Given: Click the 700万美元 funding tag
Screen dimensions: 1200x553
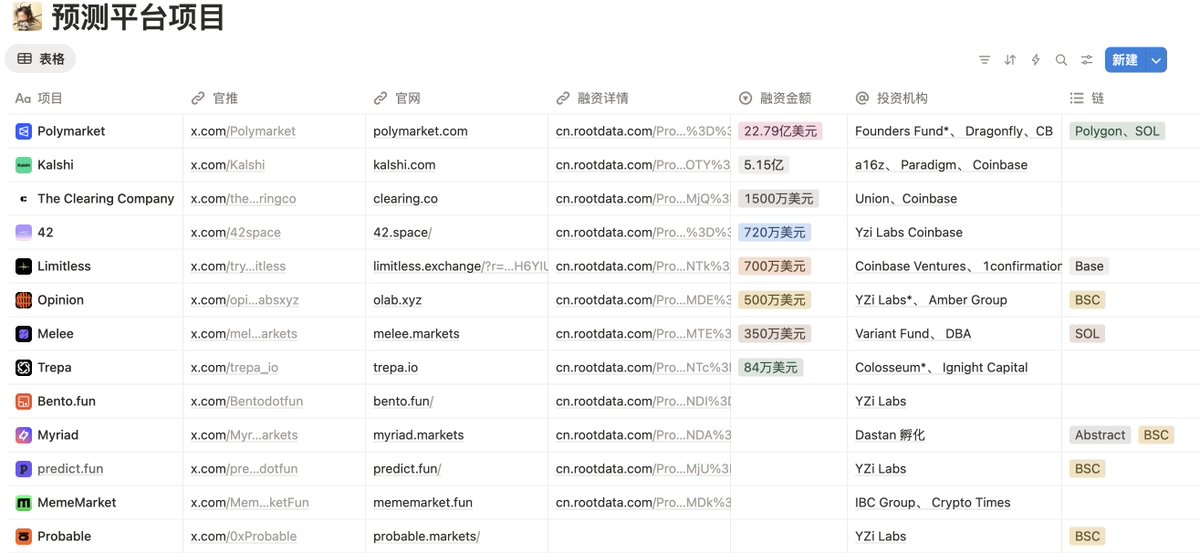Looking at the screenshot, I should [775, 266].
